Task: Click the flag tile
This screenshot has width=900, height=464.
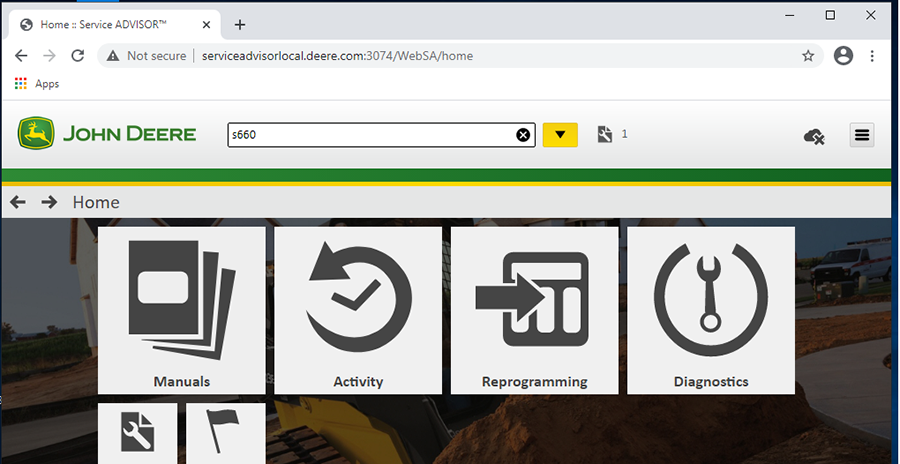Action: point(225,434)
